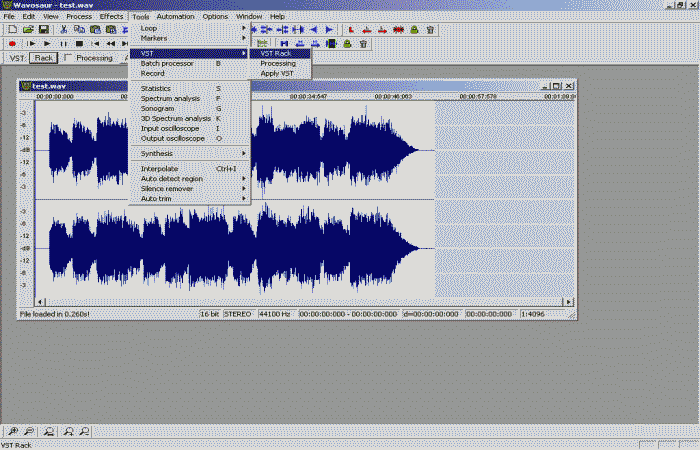Toggle the VST Rack button
This screenshot has width=700, height=450.
click(43, 58)
